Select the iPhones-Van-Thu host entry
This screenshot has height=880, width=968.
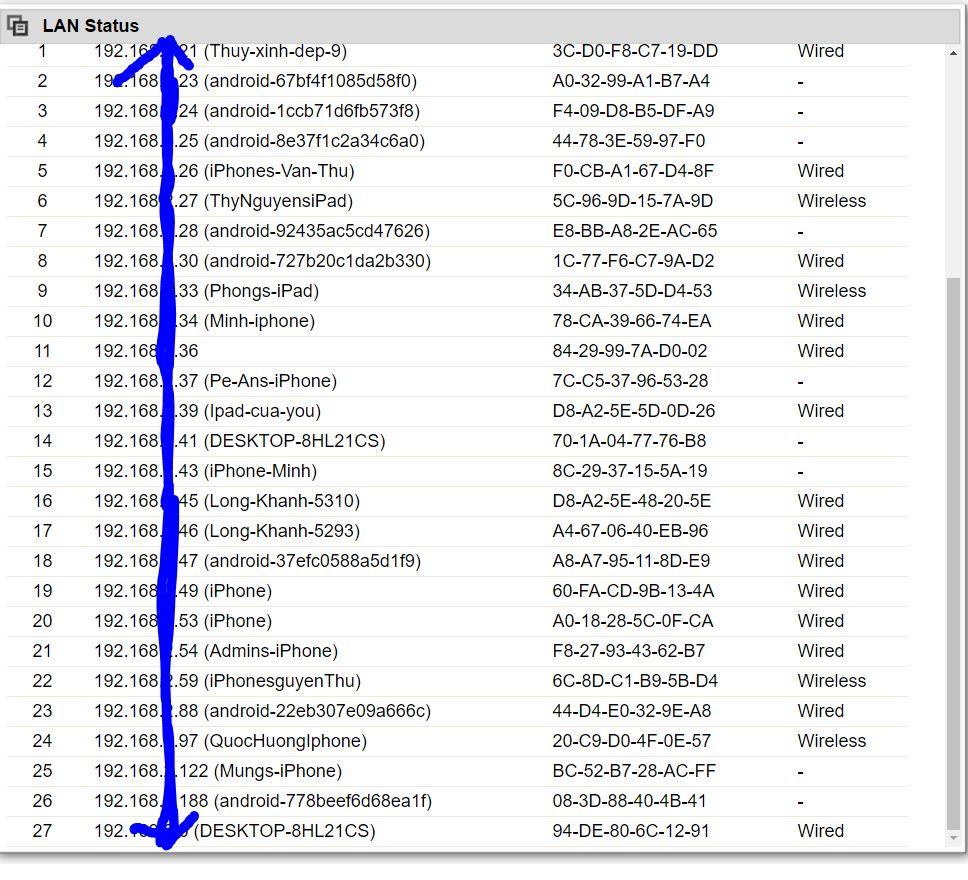(279, 170)
